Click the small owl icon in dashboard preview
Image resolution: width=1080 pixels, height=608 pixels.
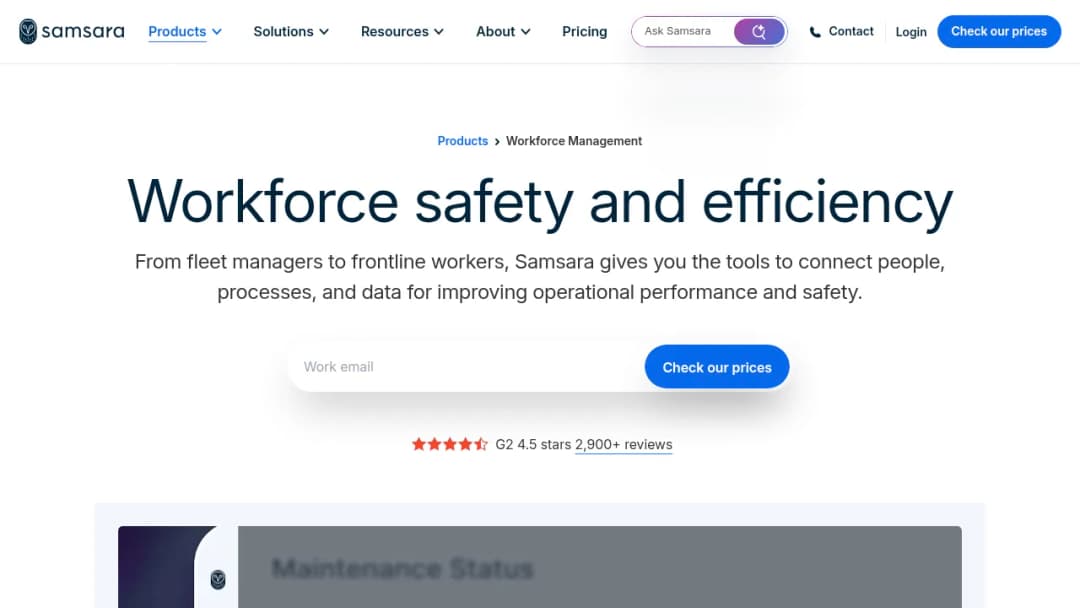218,580
